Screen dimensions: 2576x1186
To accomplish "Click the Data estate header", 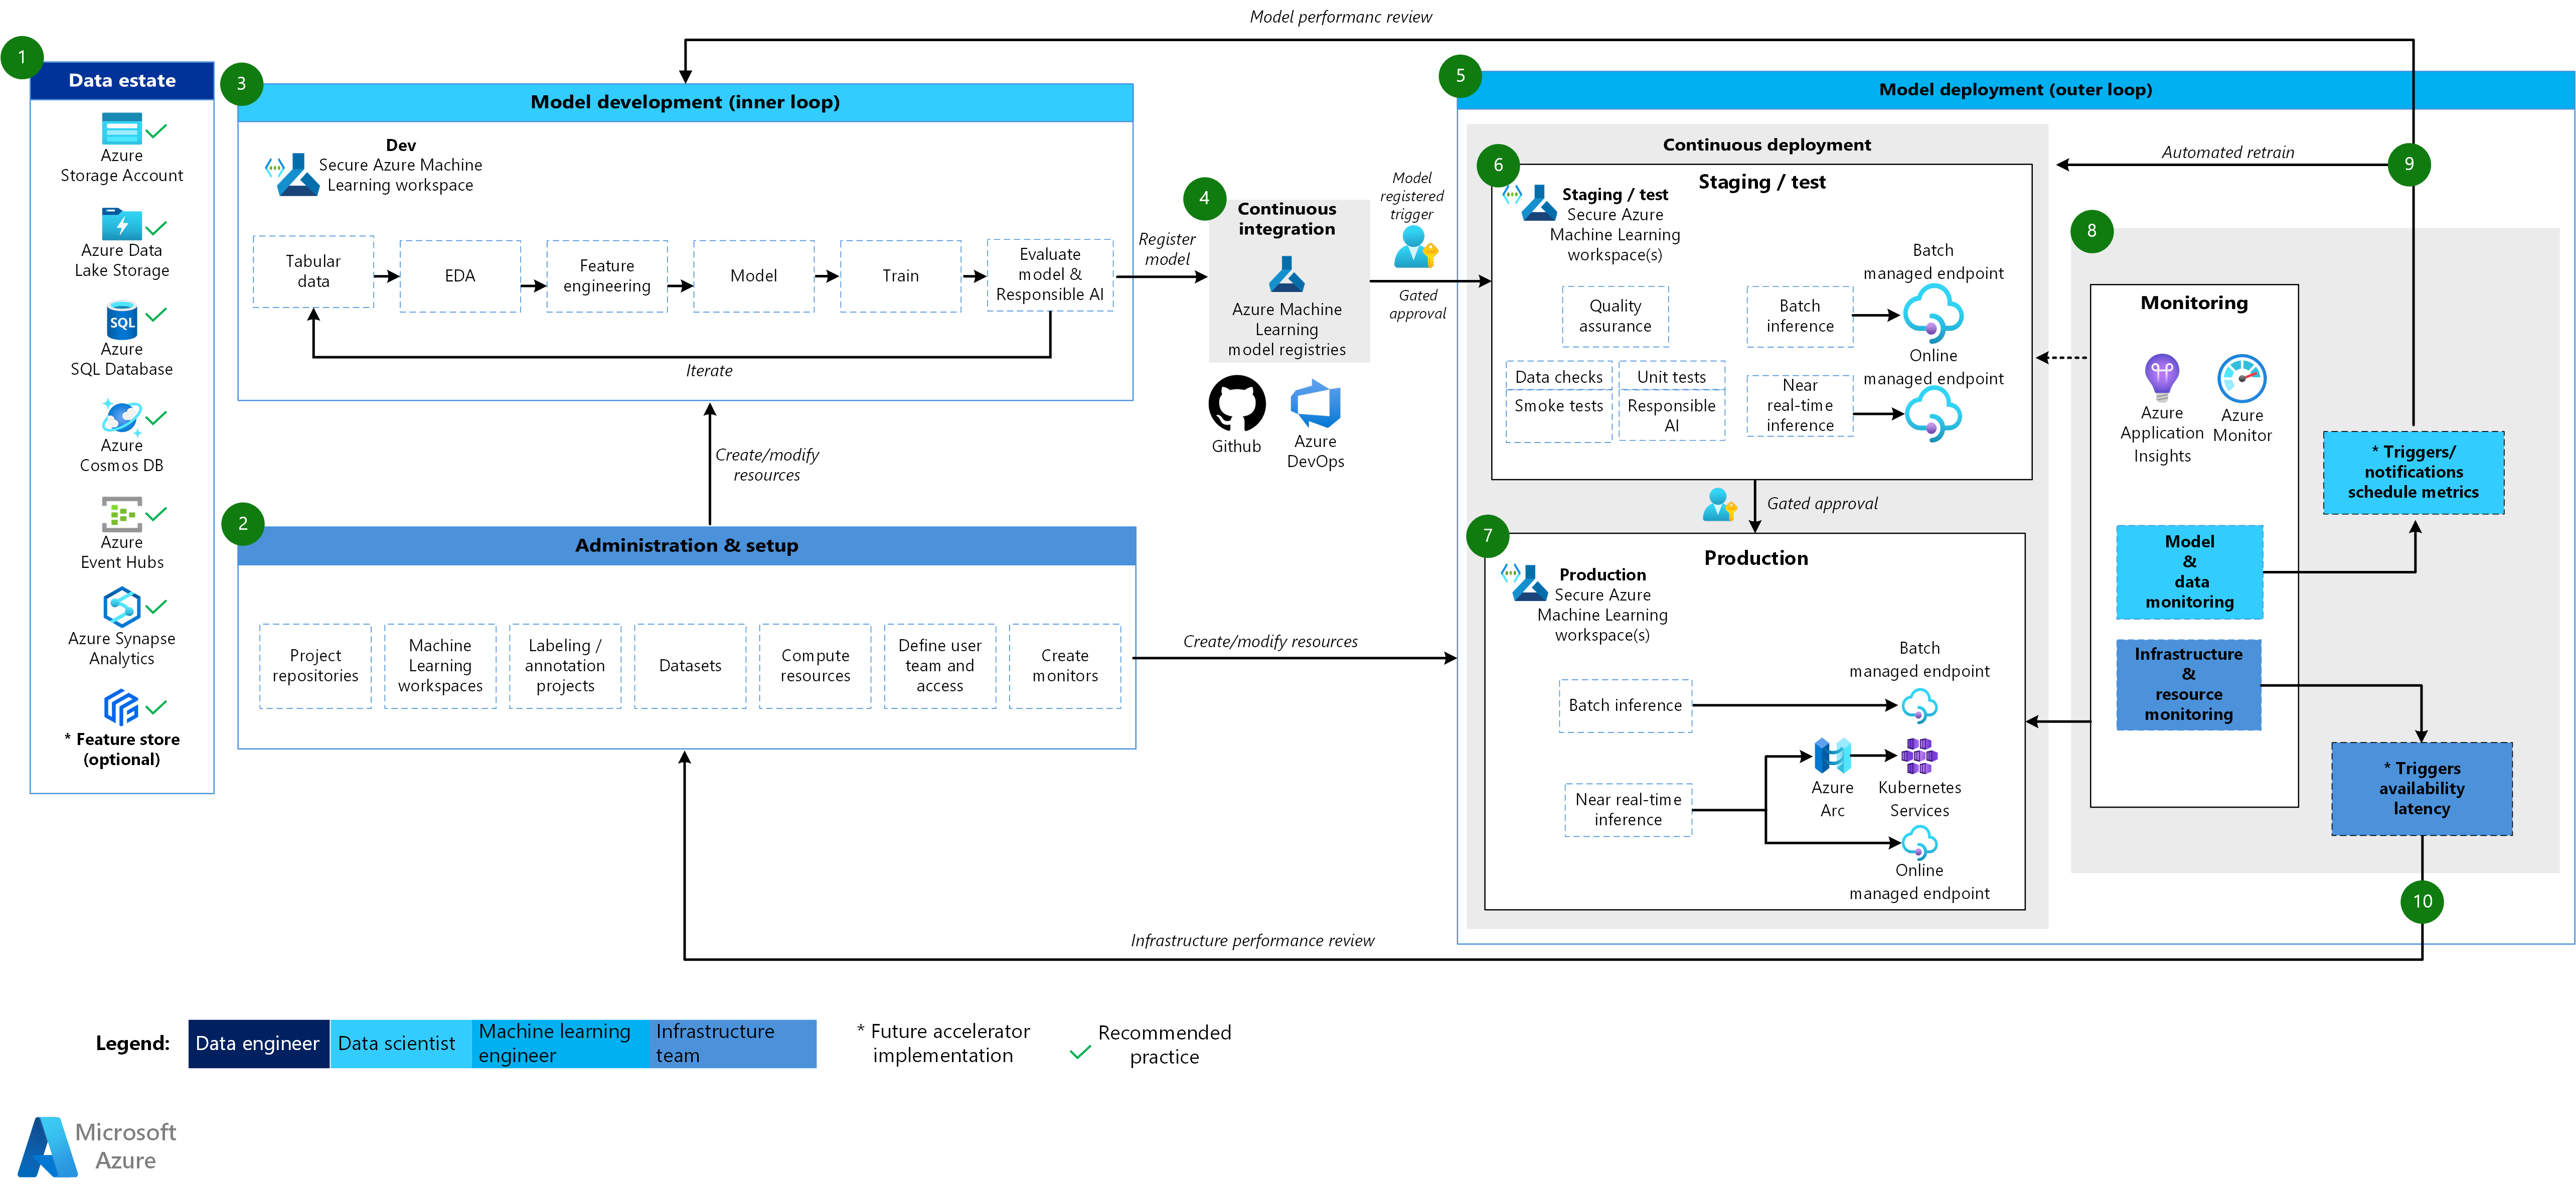I will 122,80.
